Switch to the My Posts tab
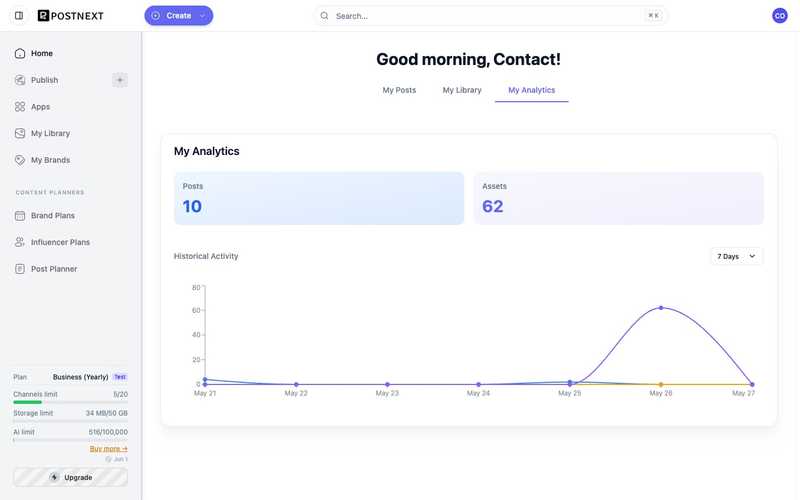 click(399, 90)
